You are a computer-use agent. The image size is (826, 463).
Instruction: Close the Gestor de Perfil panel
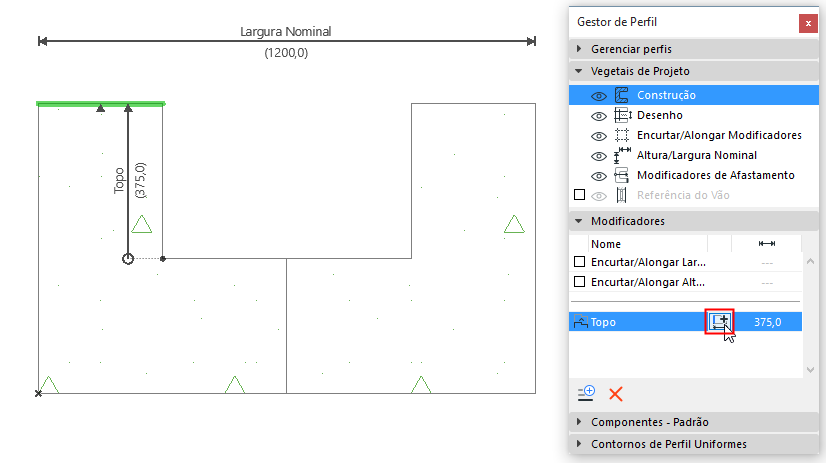coord(808,23)
